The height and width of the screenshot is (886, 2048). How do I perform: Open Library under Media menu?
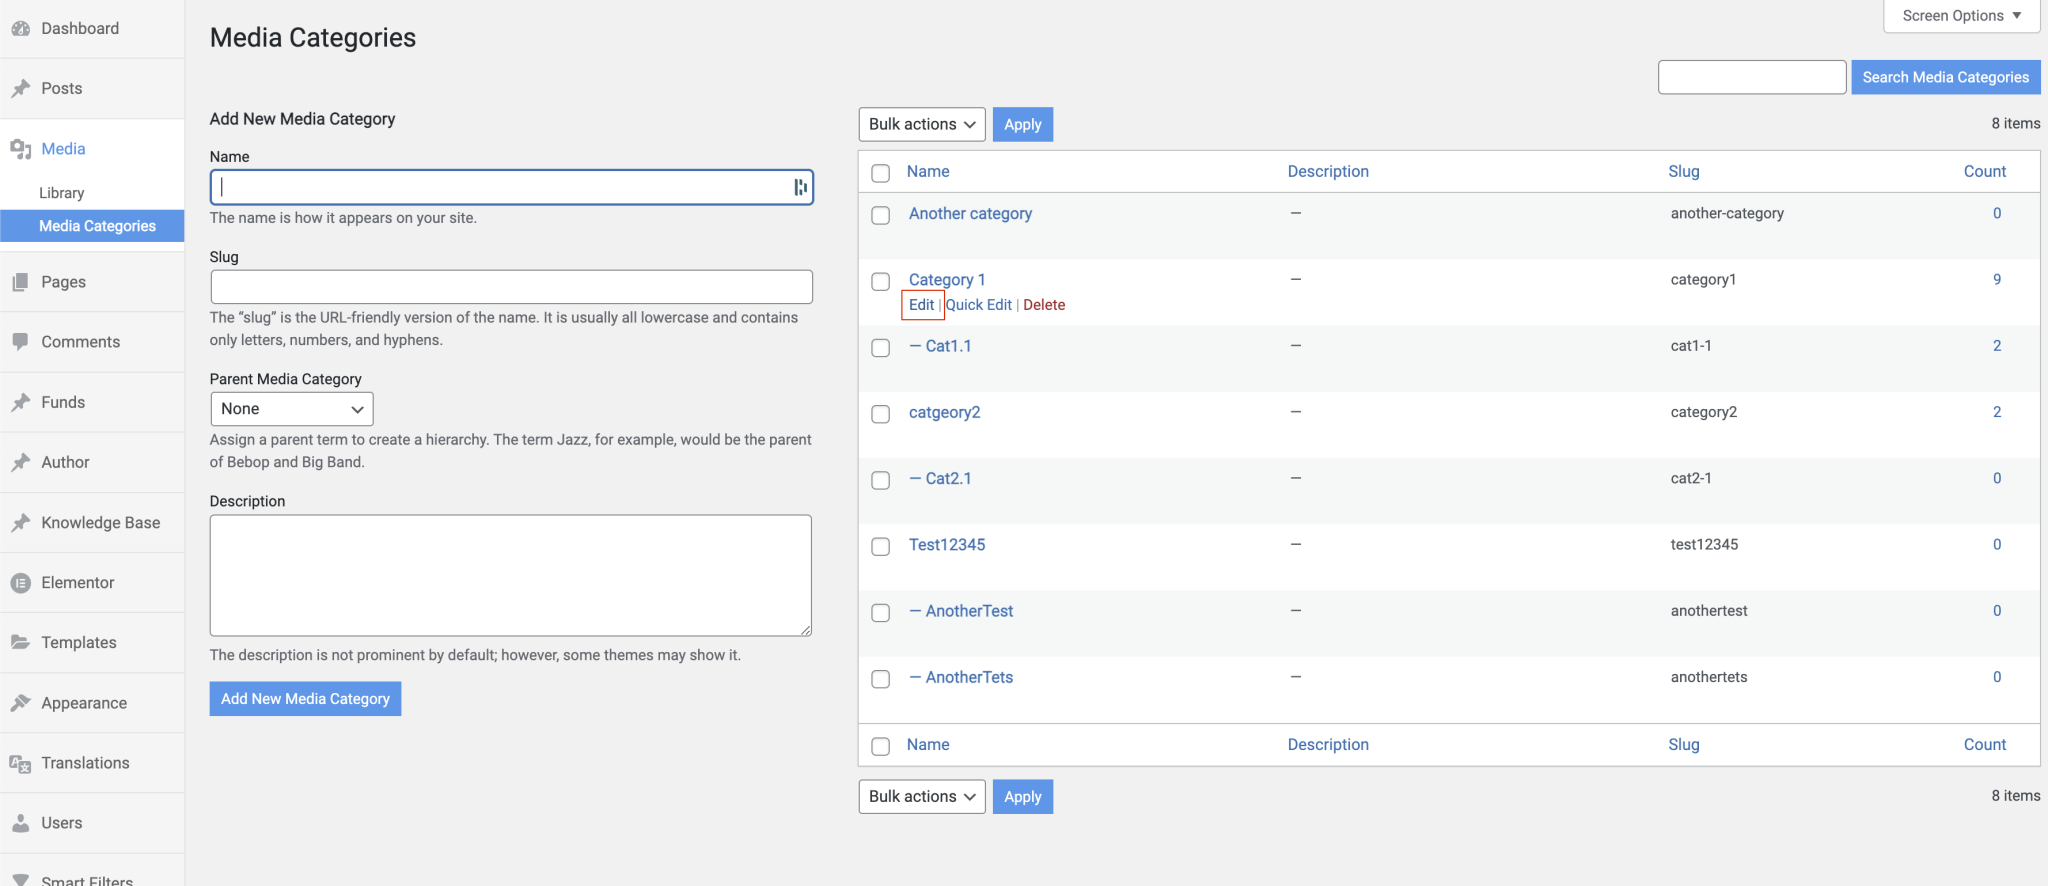[62, 193]
